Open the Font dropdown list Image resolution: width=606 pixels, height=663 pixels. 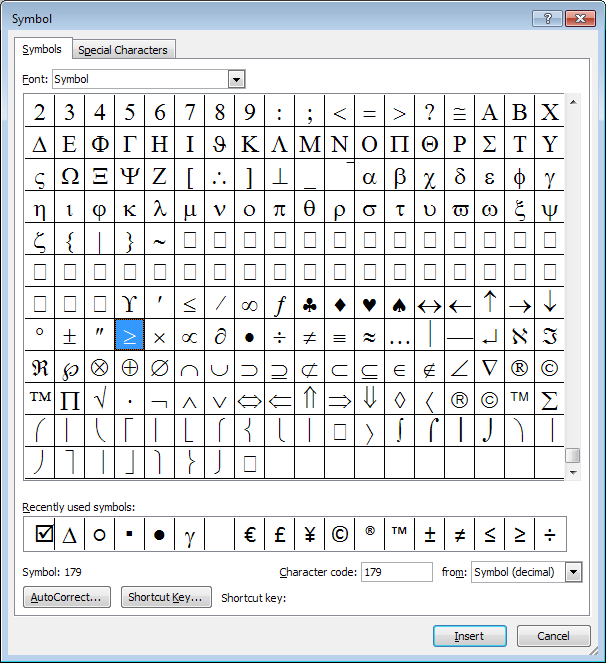pyautogui.click(x=236, y=79)
